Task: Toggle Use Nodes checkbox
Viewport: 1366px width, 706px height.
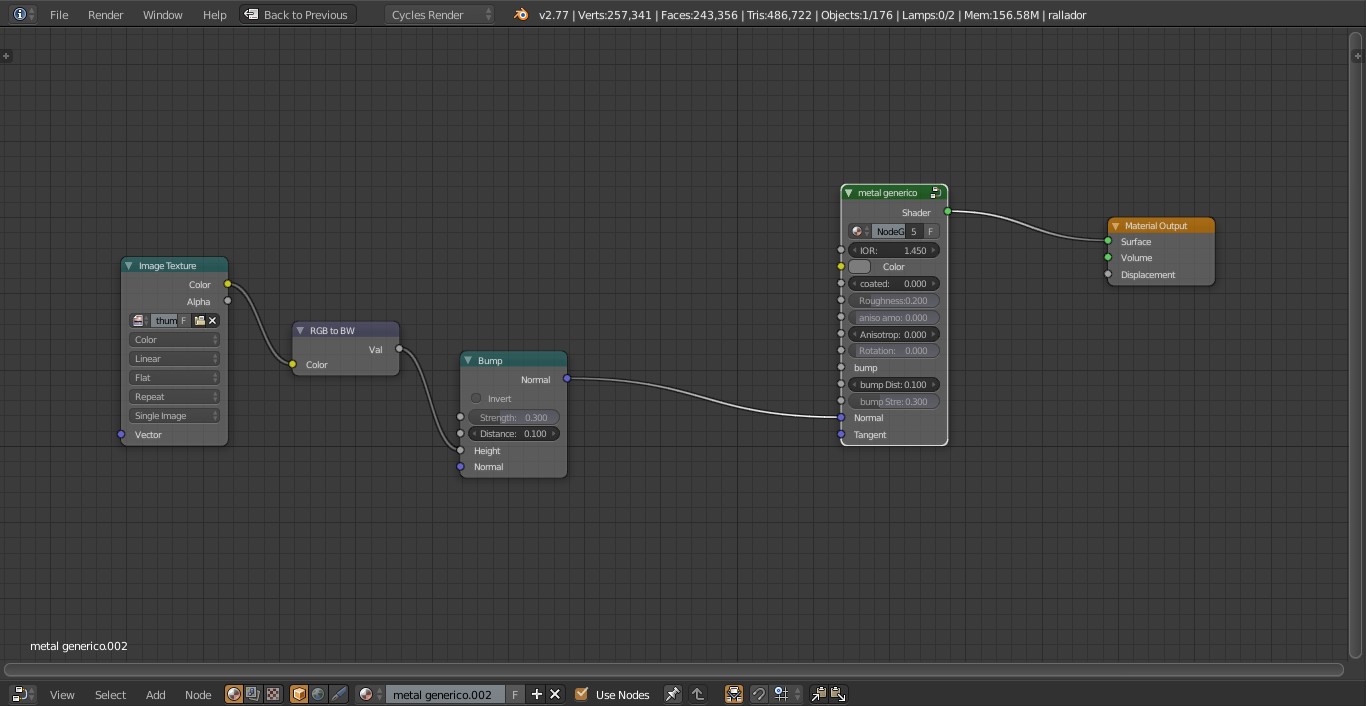Action: tap(581, 694)
